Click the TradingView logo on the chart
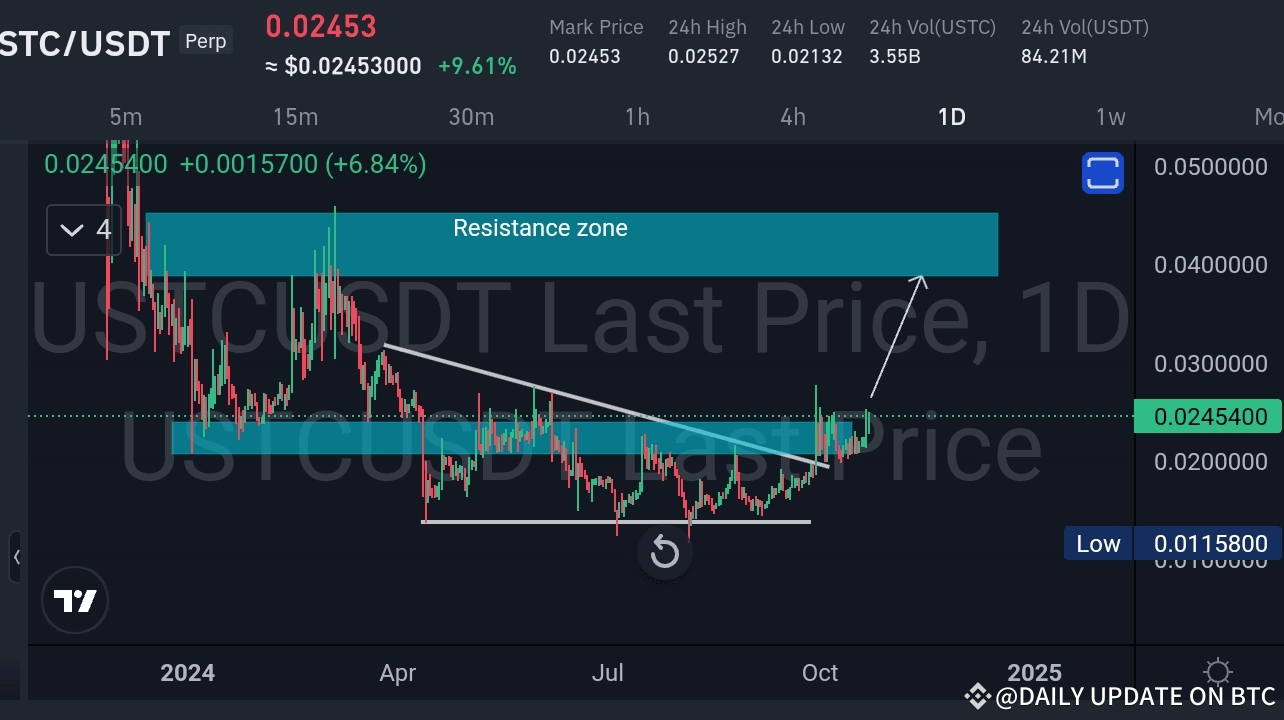 coord(75,600)
